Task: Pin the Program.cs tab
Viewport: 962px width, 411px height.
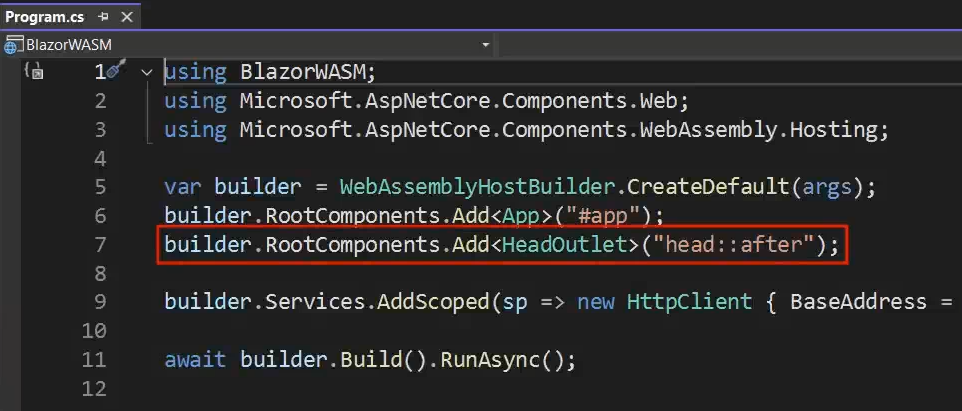Action: pyautogui.click(x=103, y=17)
